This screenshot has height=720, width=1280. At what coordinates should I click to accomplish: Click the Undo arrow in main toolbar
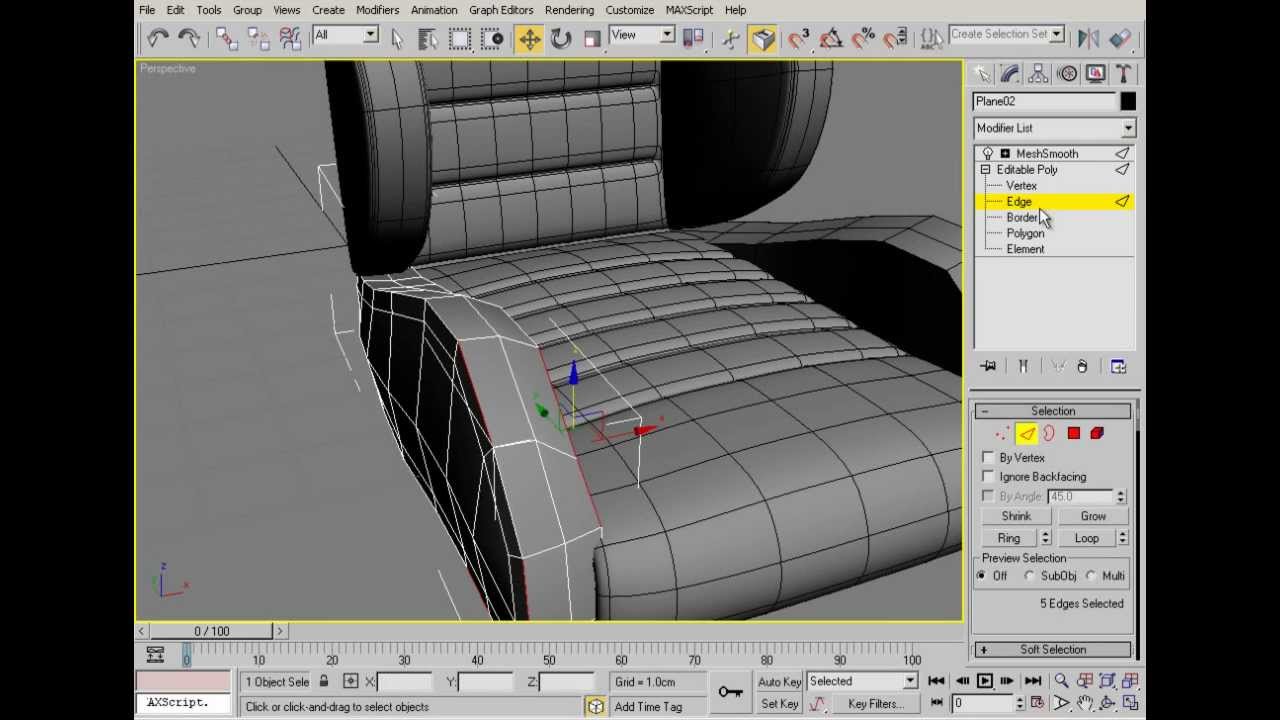point(158,38)
